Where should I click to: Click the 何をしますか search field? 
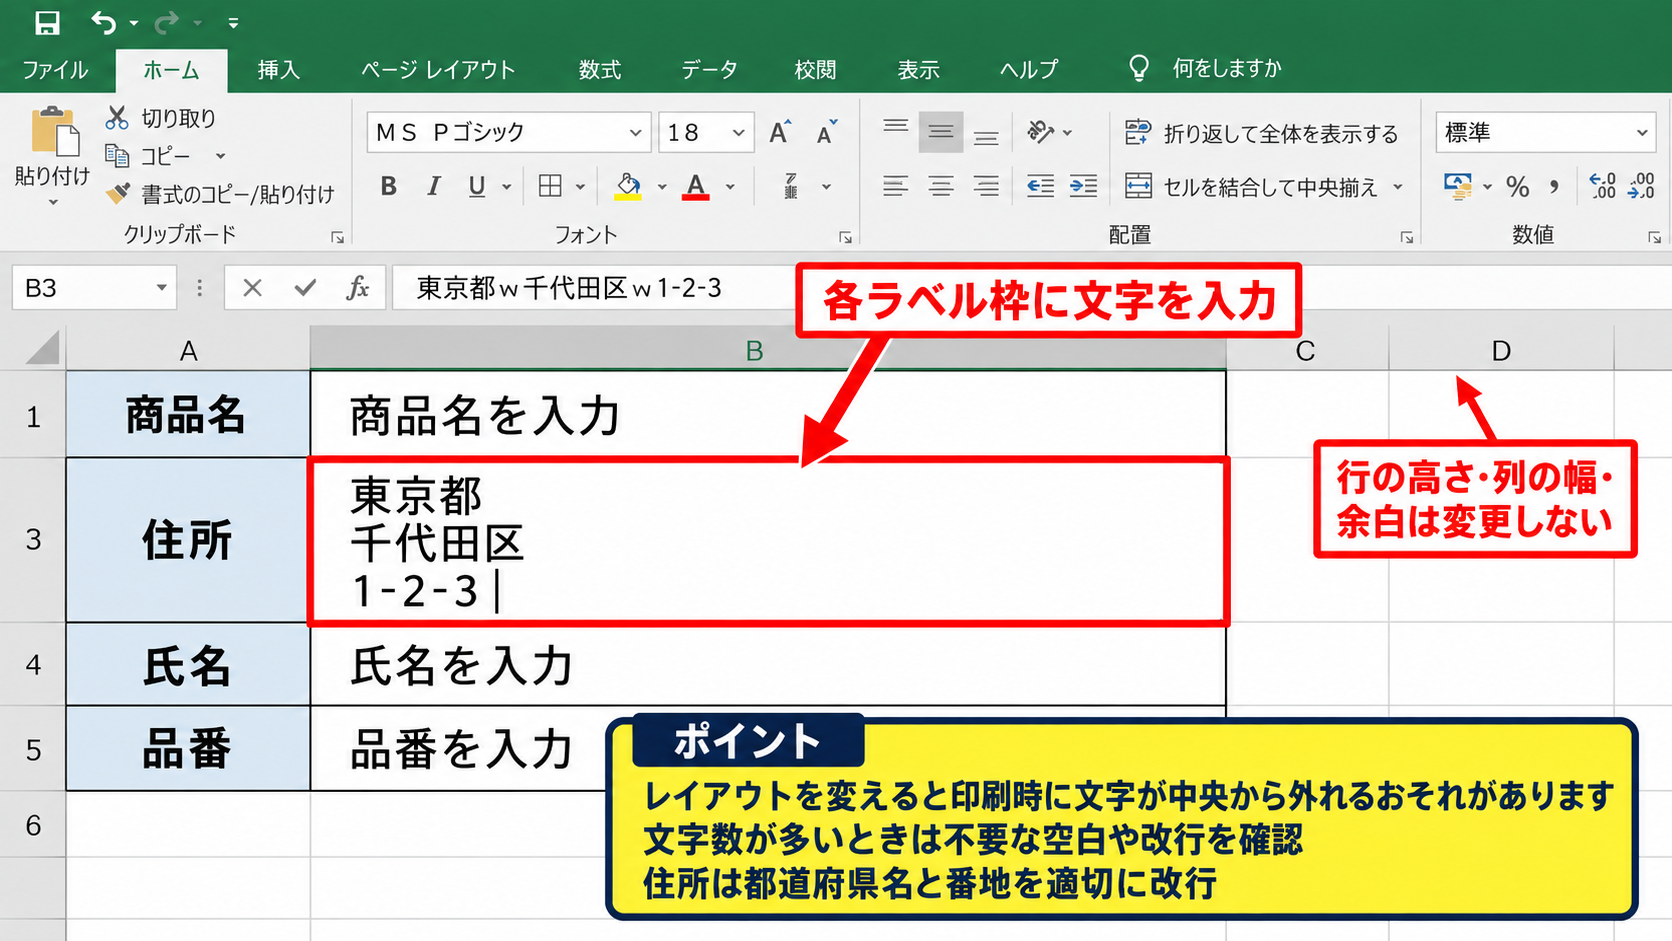[x=1226, y=68]
